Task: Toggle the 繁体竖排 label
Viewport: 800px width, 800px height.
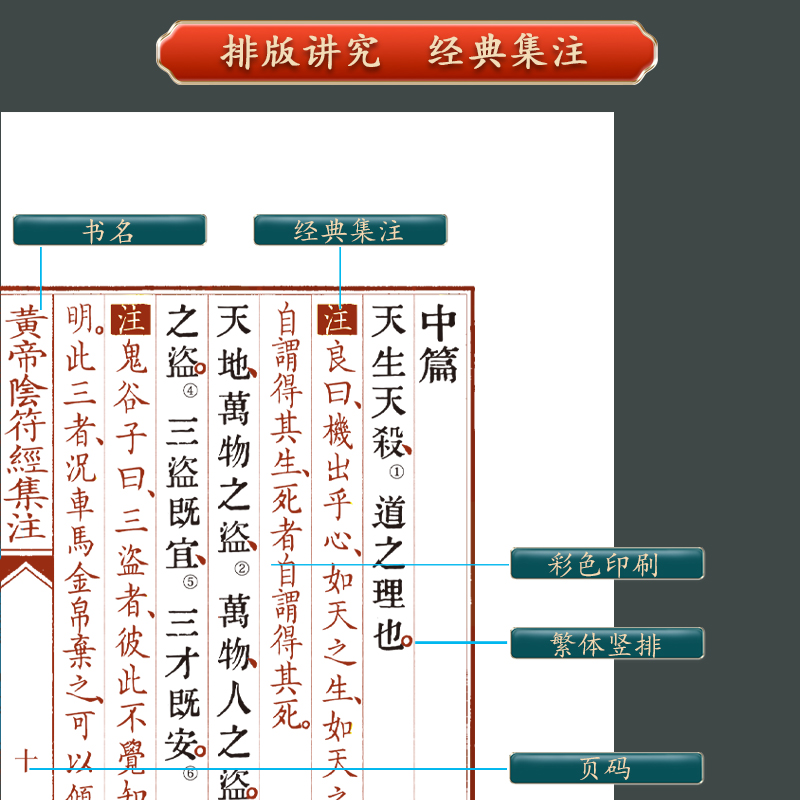Action: 607,643
